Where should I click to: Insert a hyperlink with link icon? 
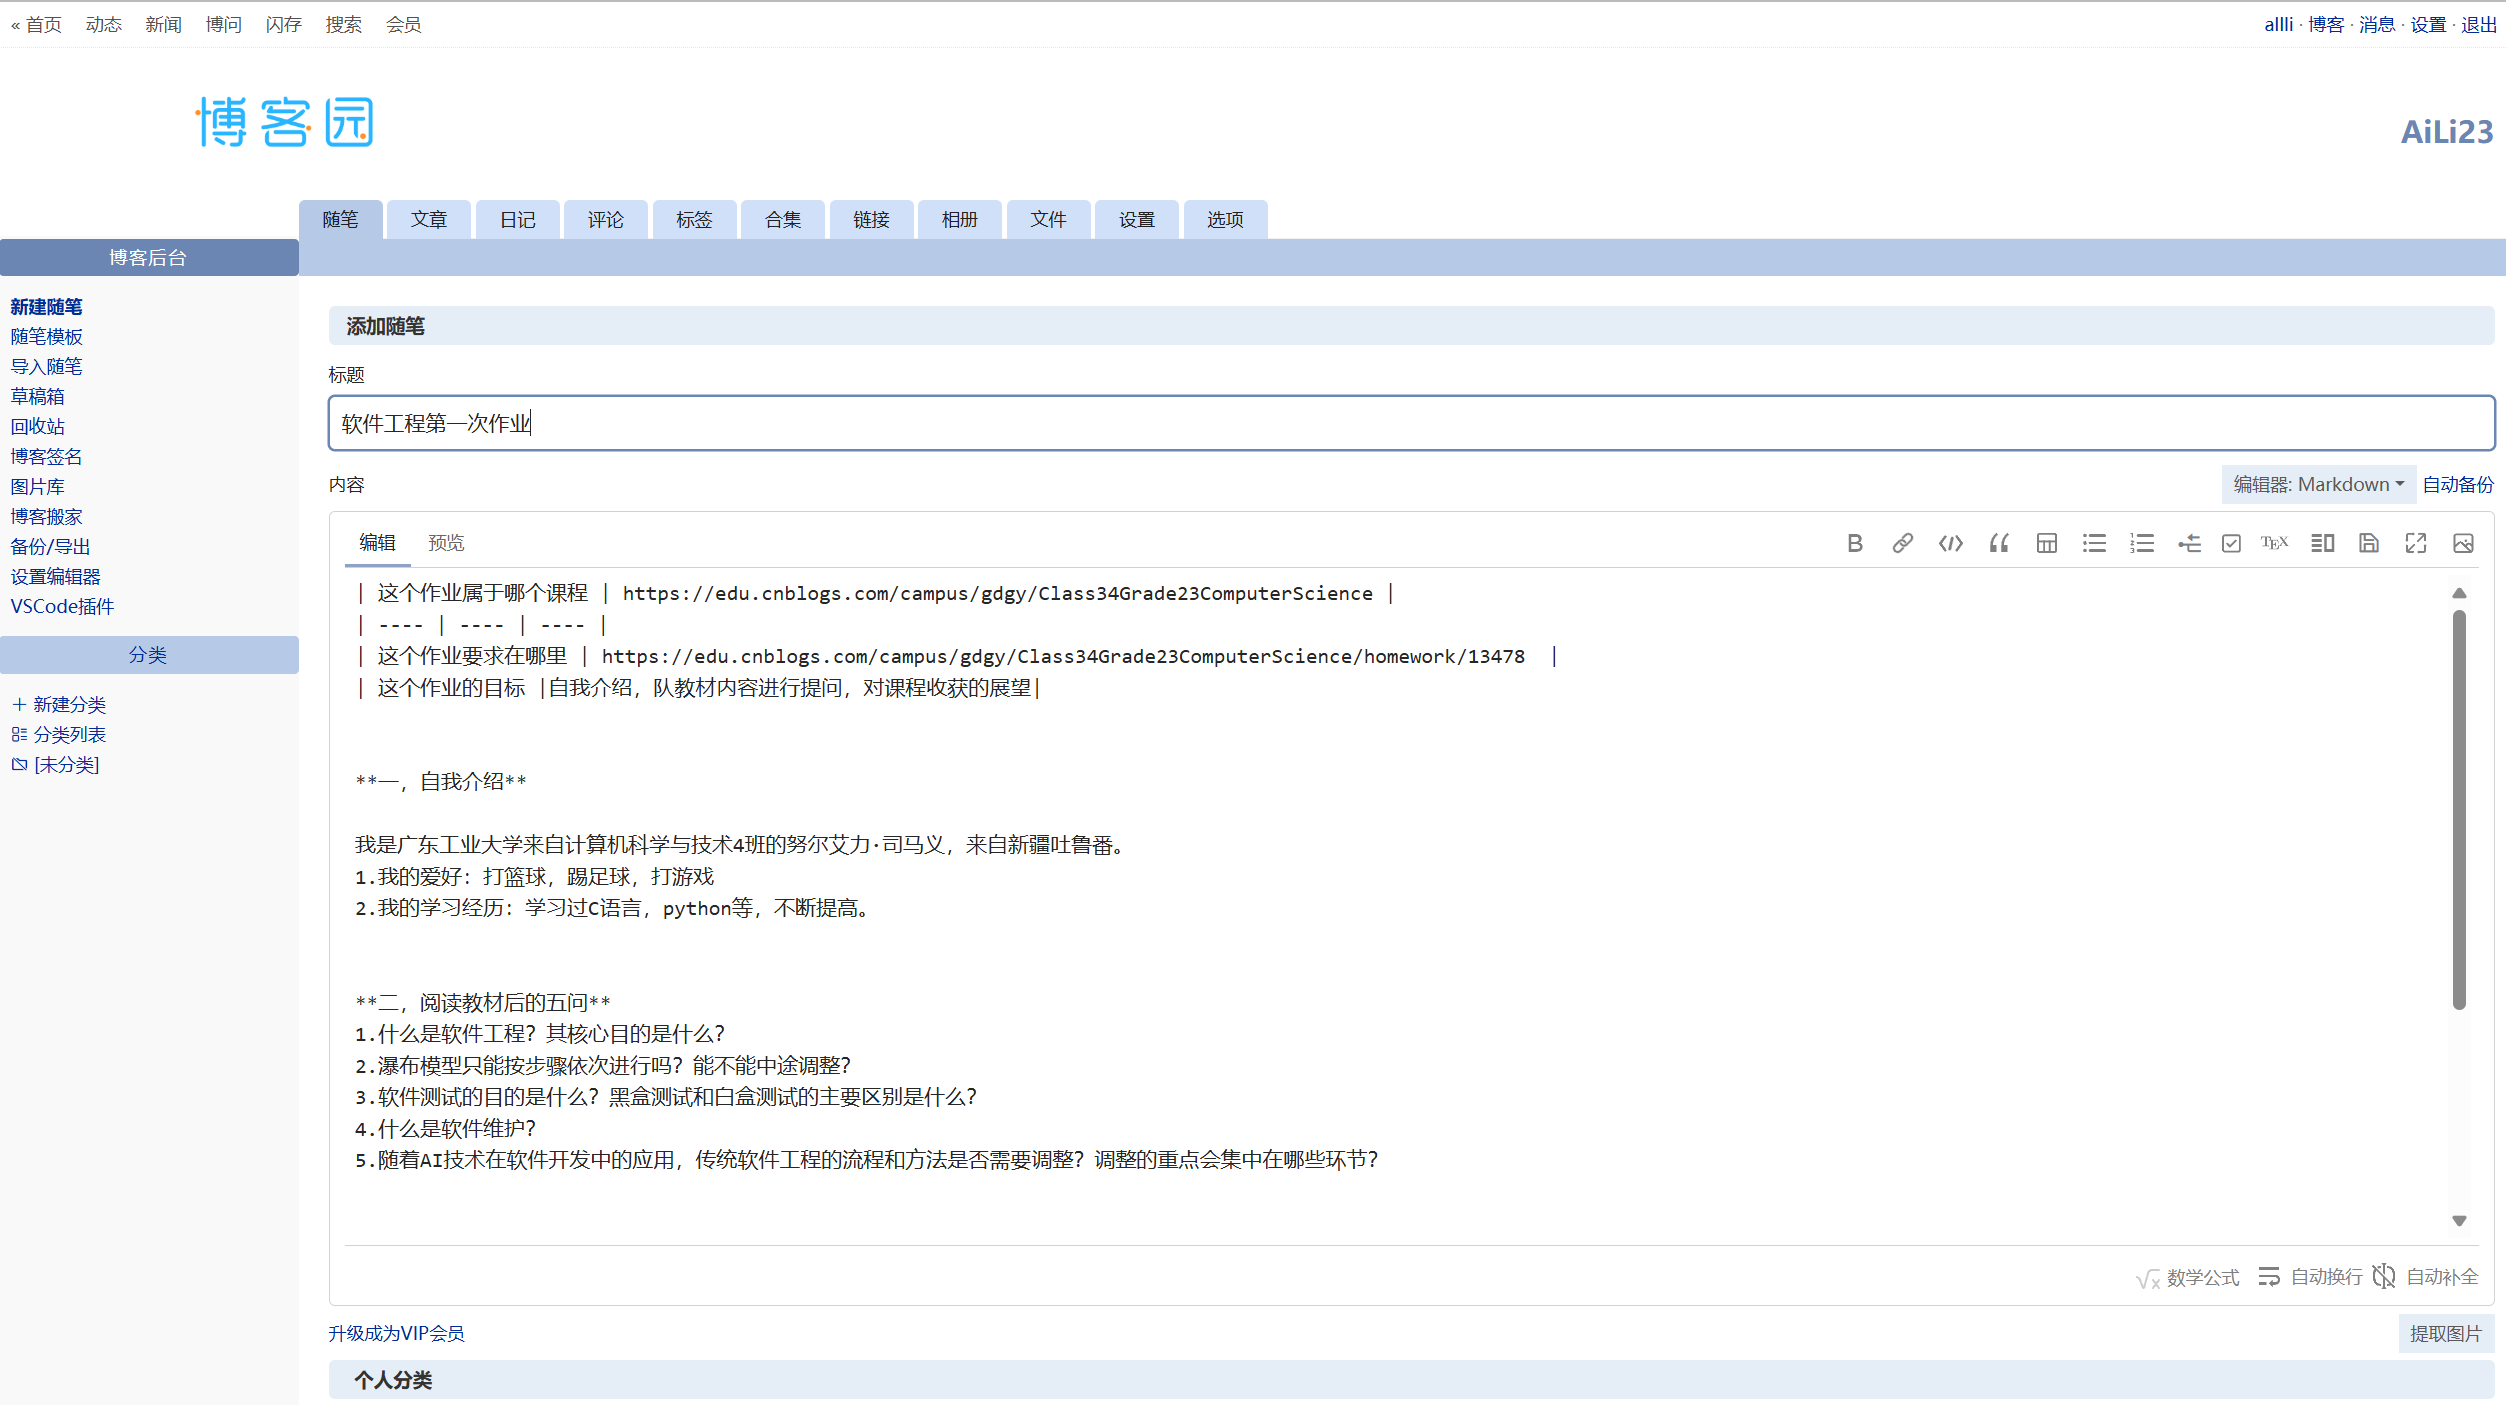click(x=1902, y=543)
